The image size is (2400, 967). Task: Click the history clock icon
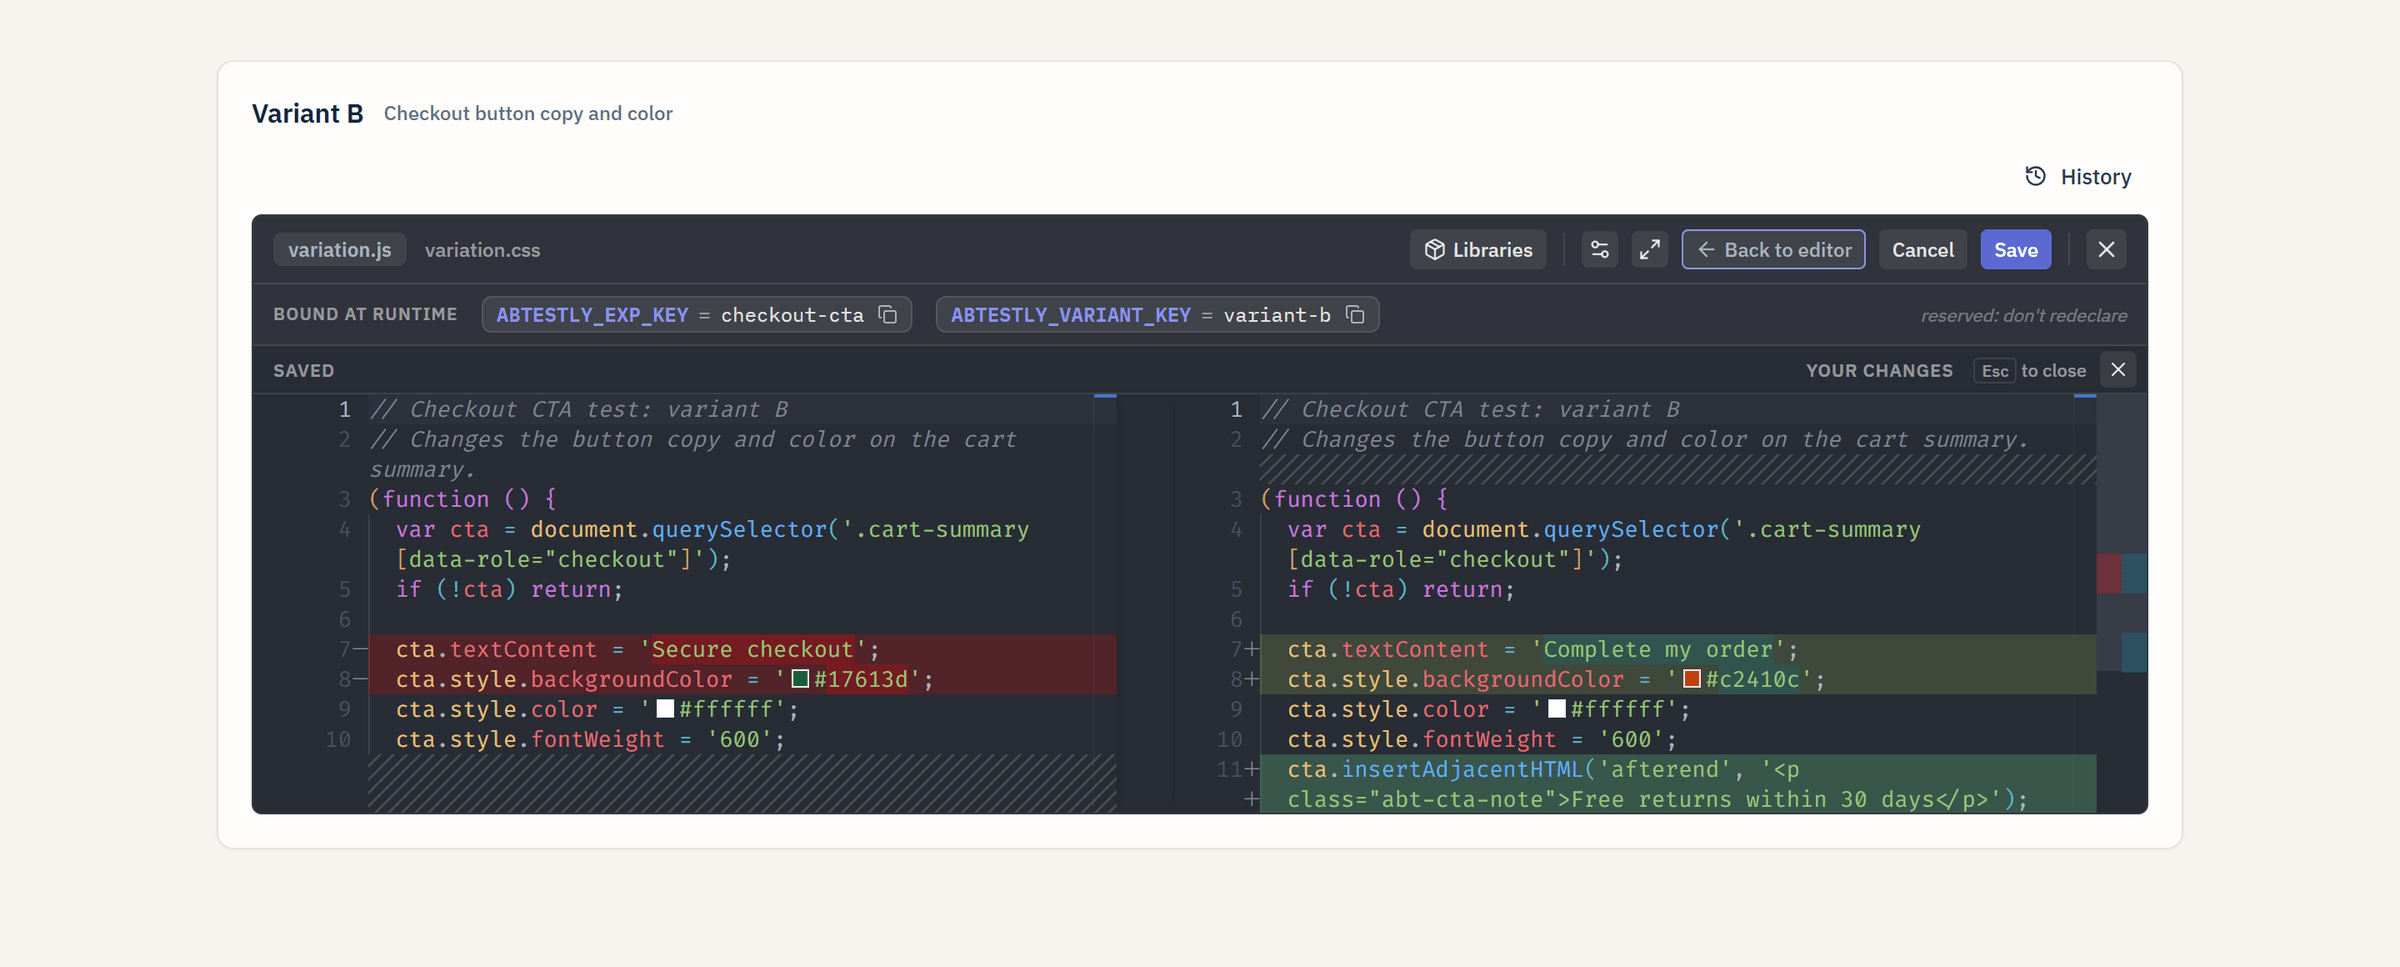(2035, 176)
